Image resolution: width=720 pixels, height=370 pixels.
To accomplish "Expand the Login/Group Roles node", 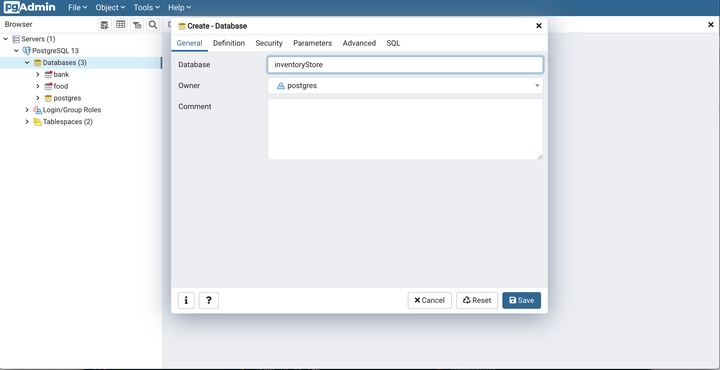I will 27,110.
